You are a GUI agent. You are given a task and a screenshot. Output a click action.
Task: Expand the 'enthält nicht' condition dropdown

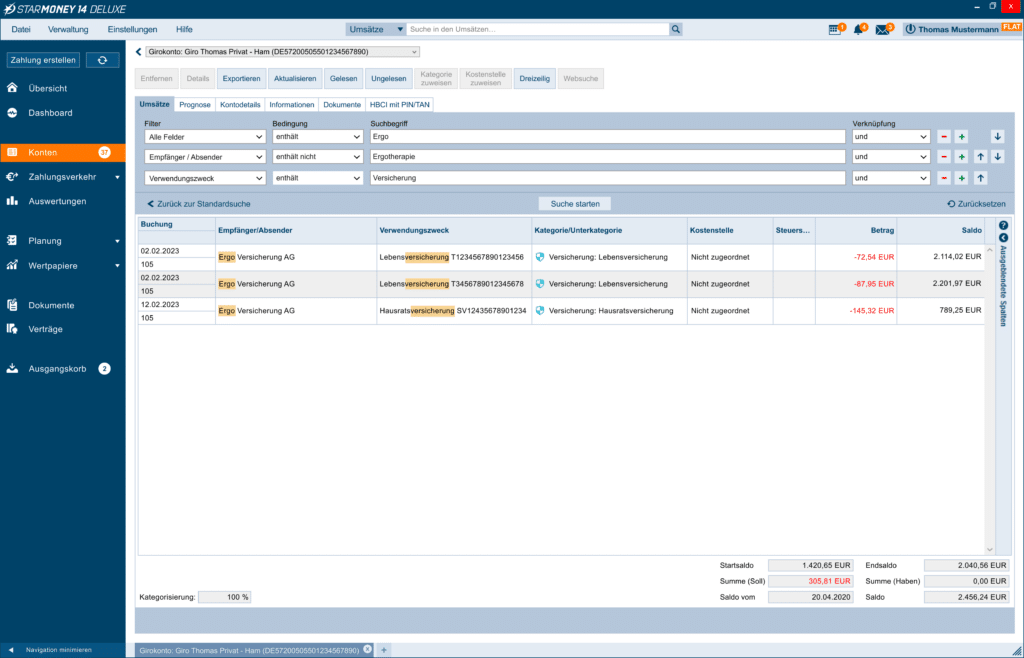[x=317, y=157]
